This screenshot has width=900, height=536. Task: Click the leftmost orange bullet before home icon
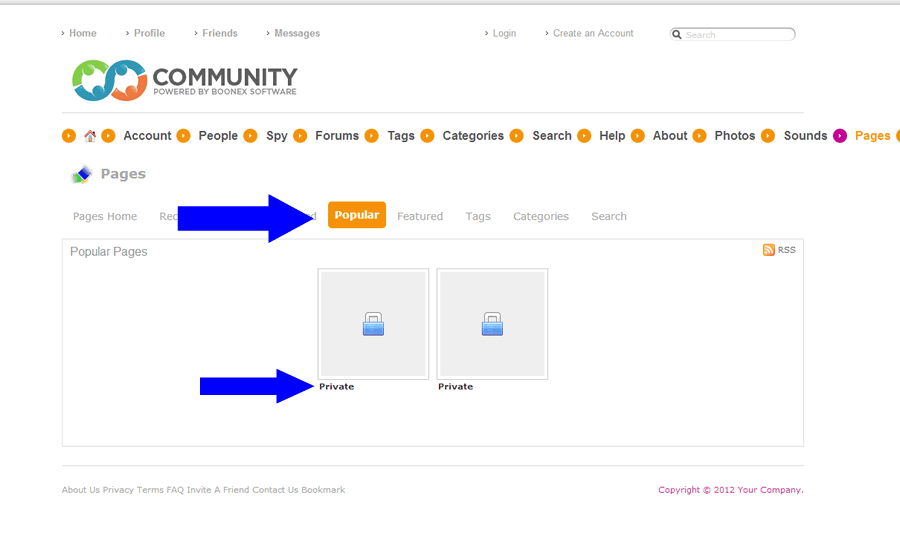tap(69, 136)
